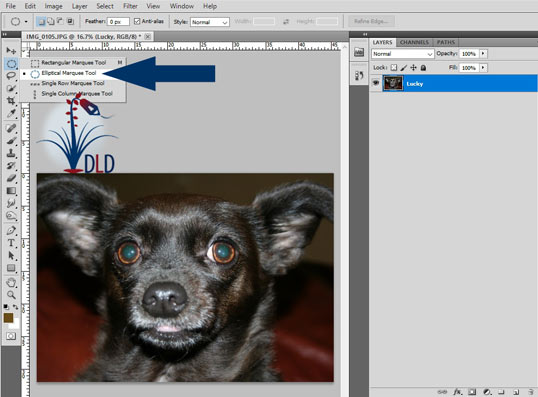Open the Window menu
This screenshot has height=397, width=538.
[x=182, y=6]
